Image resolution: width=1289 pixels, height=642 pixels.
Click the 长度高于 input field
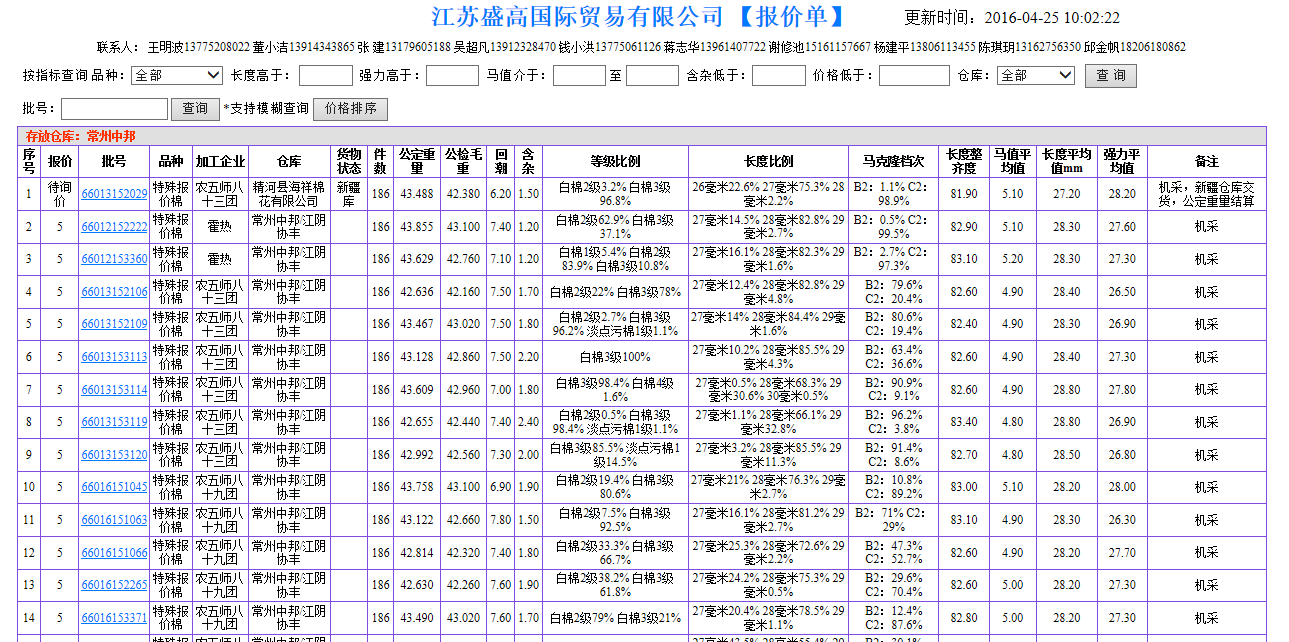coord(325,76)
